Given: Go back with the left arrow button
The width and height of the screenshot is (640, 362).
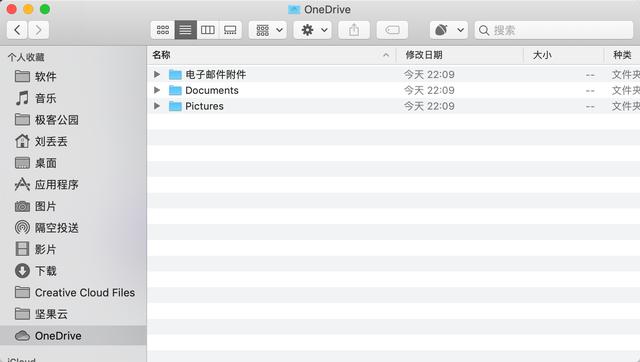Looking at the screenshot, I should pyautogui.click(x=17, y=30).
